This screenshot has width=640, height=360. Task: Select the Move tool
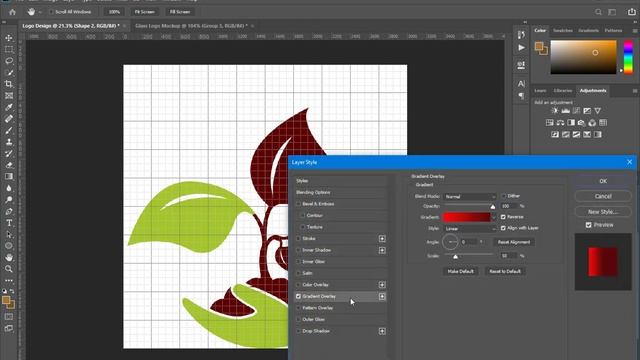coord(9,38)
